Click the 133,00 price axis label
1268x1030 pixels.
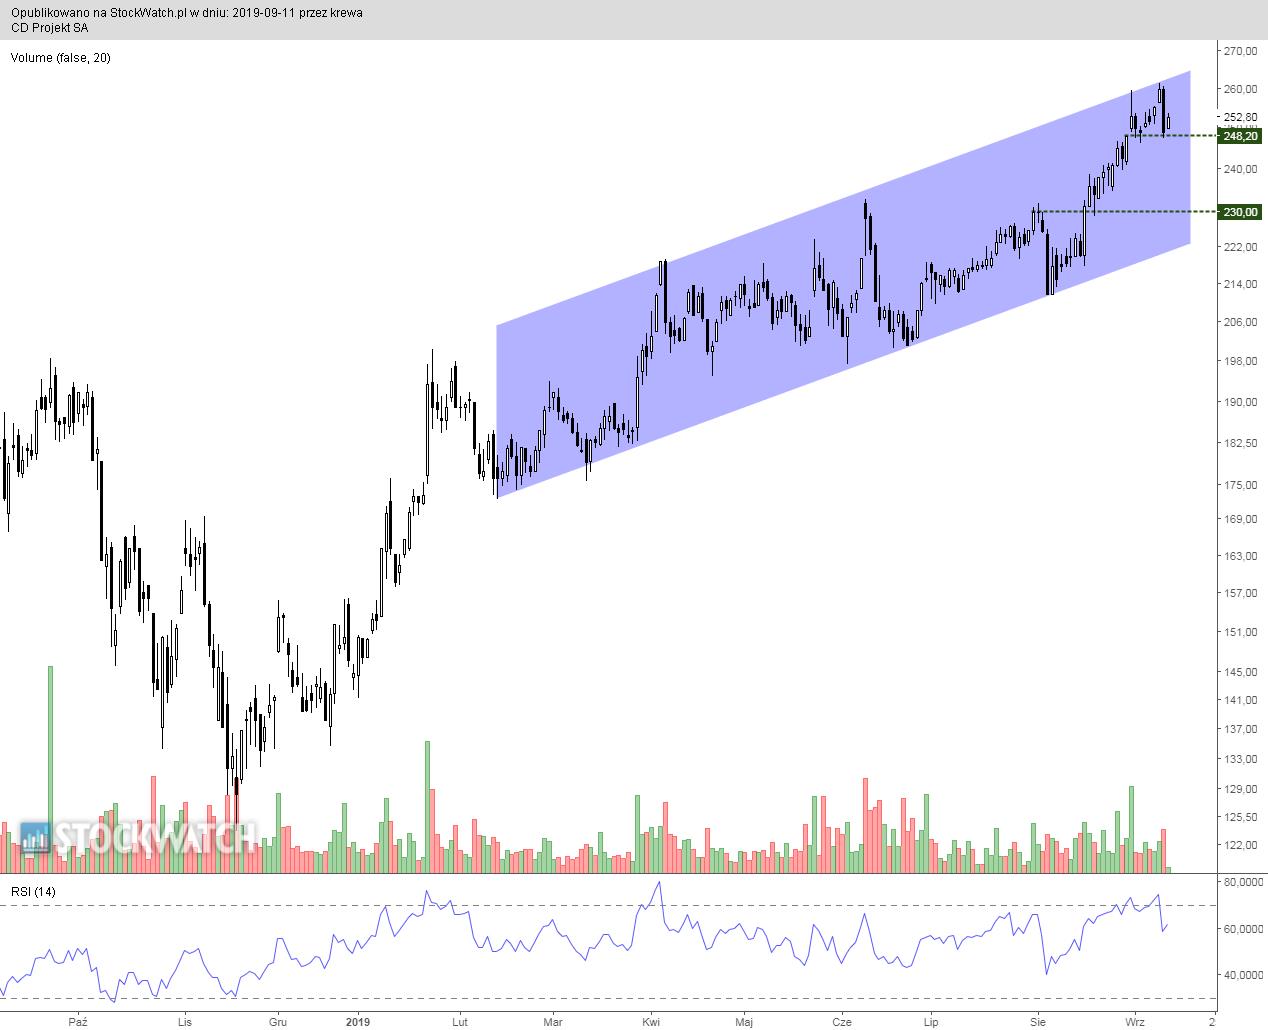[x=1242, y=759]
